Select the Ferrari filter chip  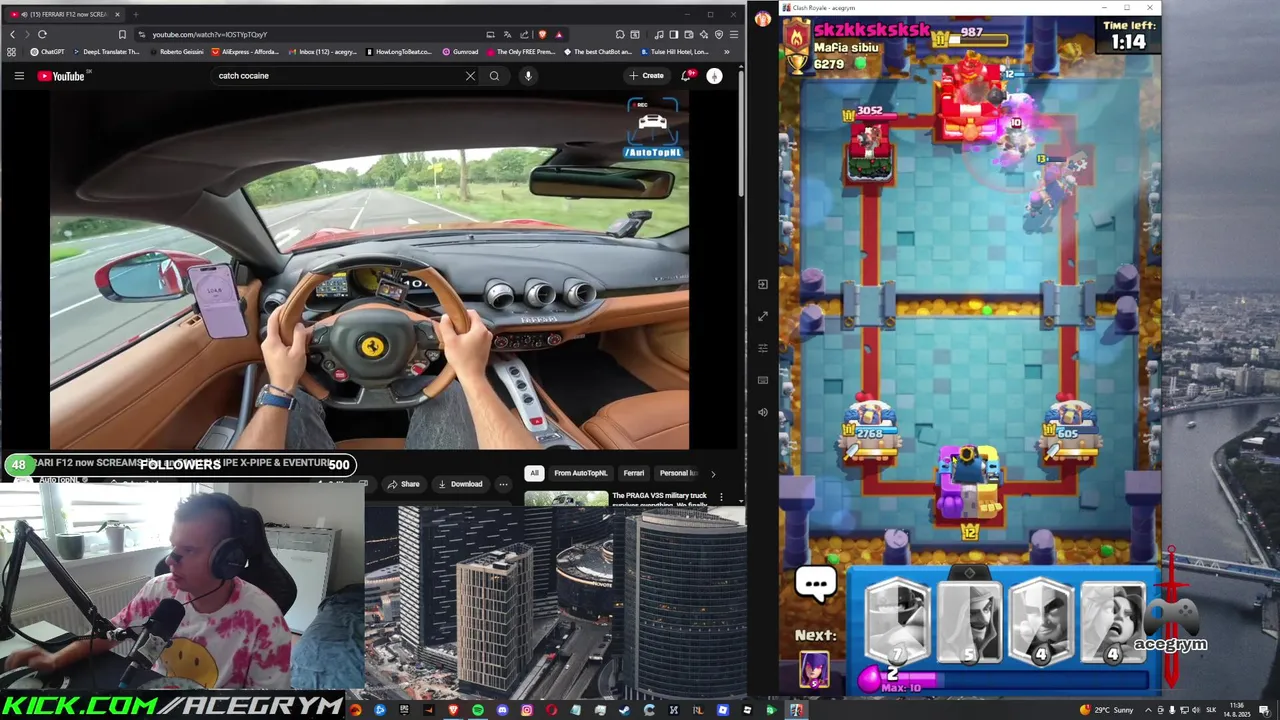point(634,473)
